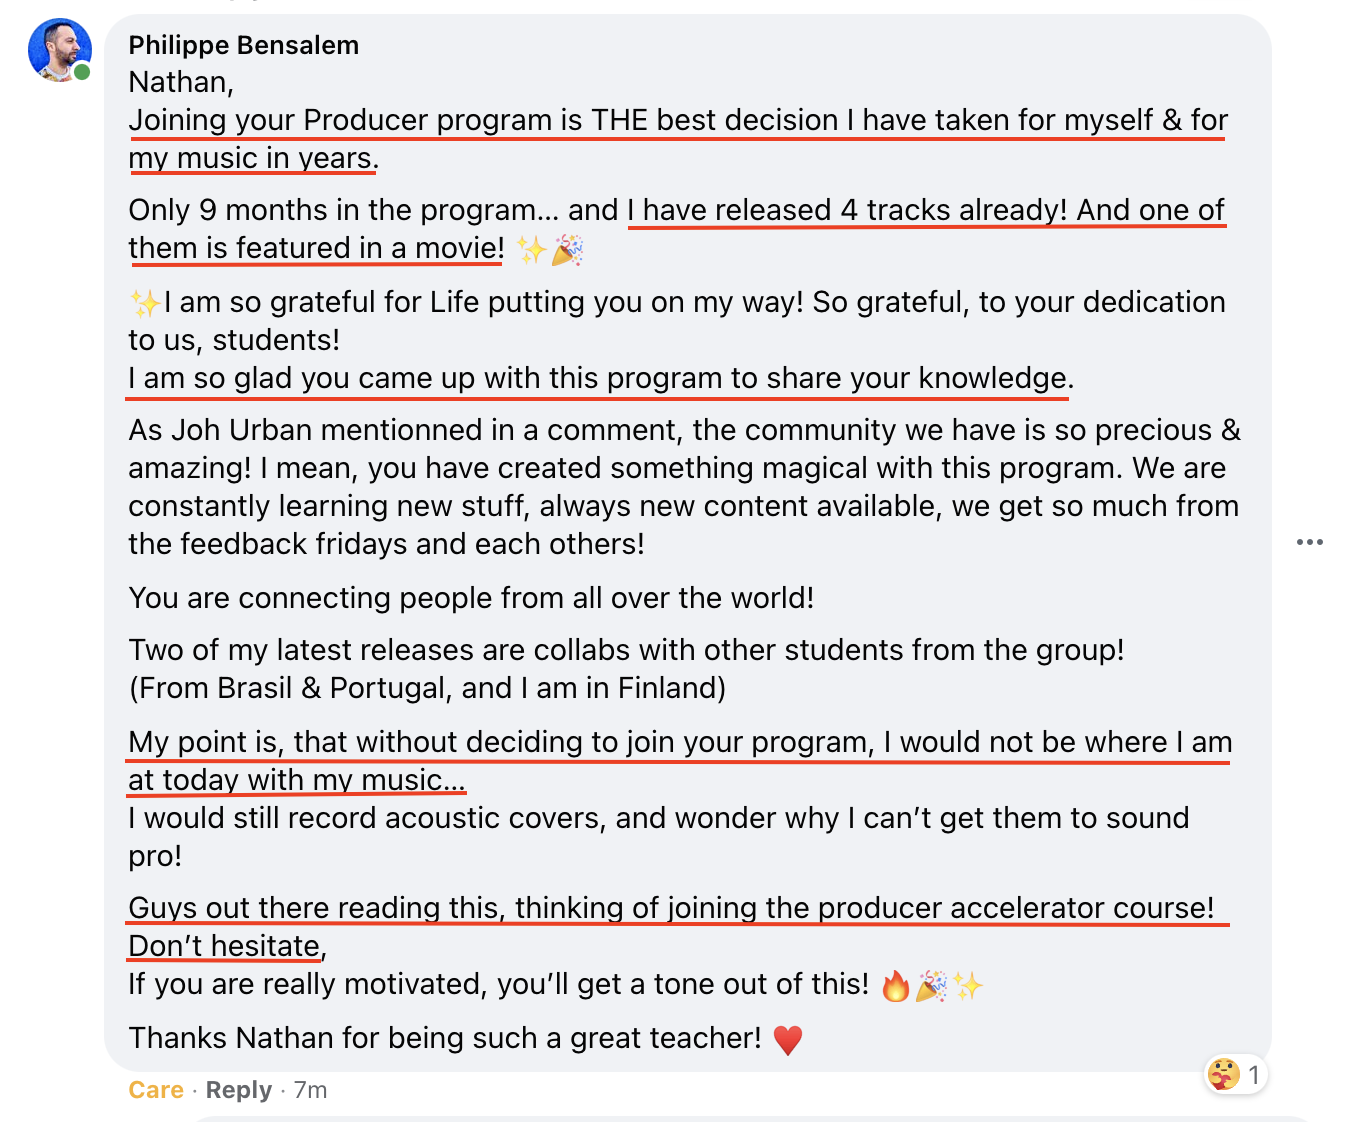Click the 7m comment timestamp
Screen dimensions: 1352x1122
(x=311, y=1090)
